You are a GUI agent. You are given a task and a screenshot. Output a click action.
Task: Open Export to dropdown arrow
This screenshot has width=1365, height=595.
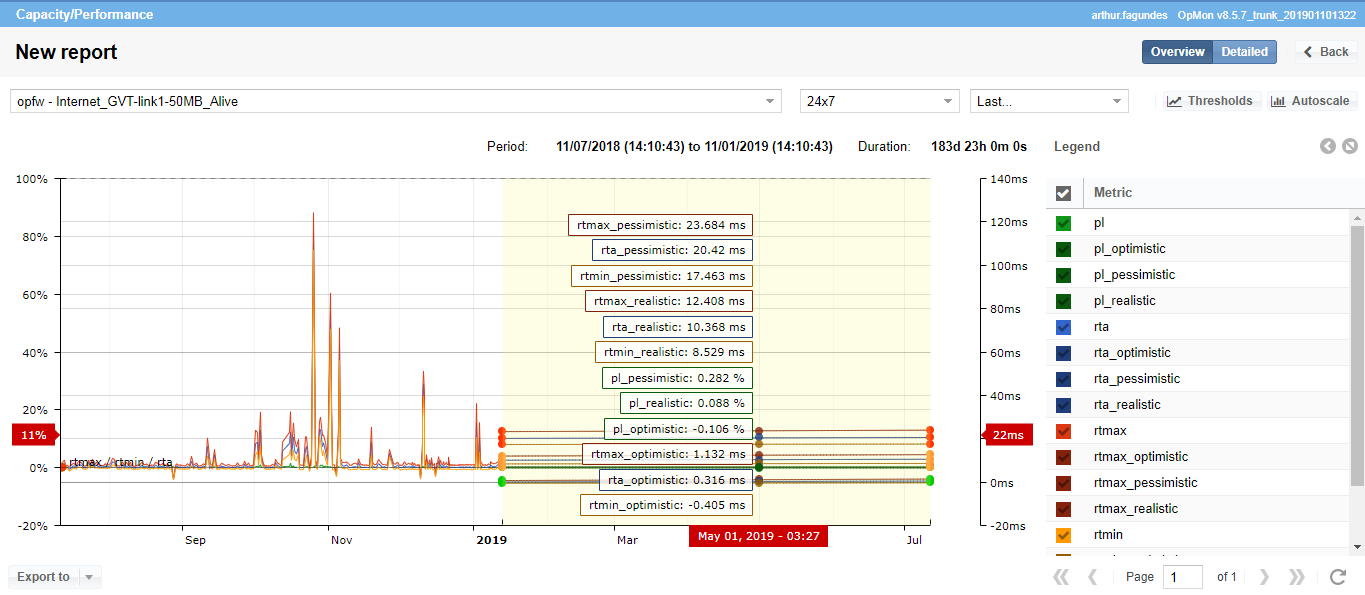pyautogui.click(x=89, y=577)
